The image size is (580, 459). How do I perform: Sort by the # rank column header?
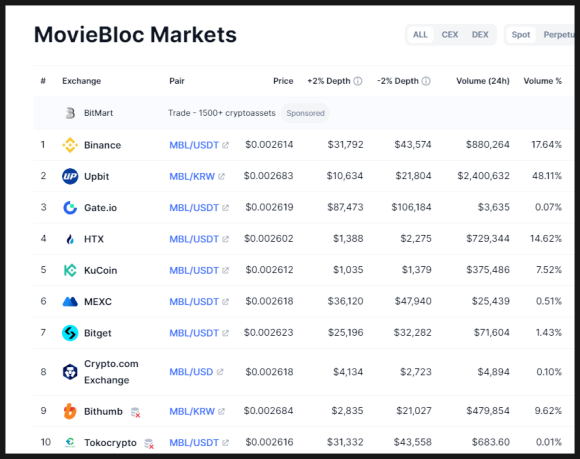pos(43,81)
